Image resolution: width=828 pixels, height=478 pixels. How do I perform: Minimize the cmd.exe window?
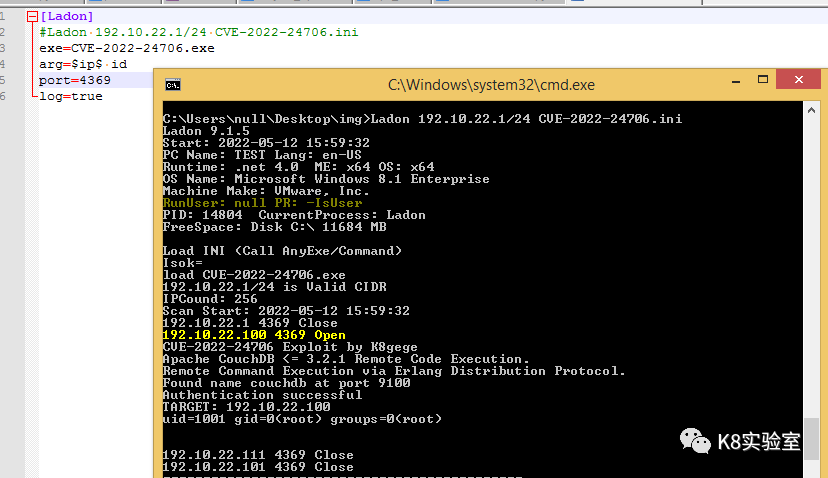(736, 81)
